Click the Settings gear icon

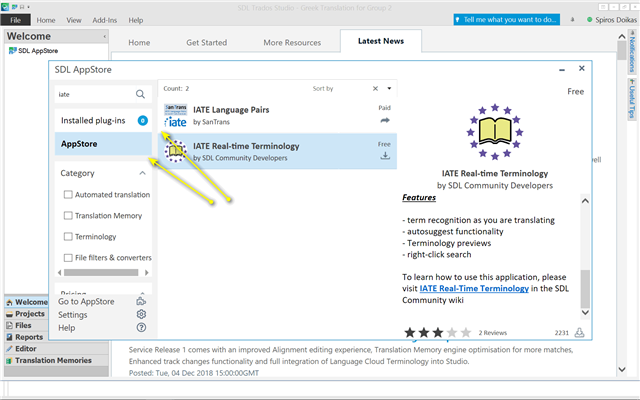click(141, 314)
